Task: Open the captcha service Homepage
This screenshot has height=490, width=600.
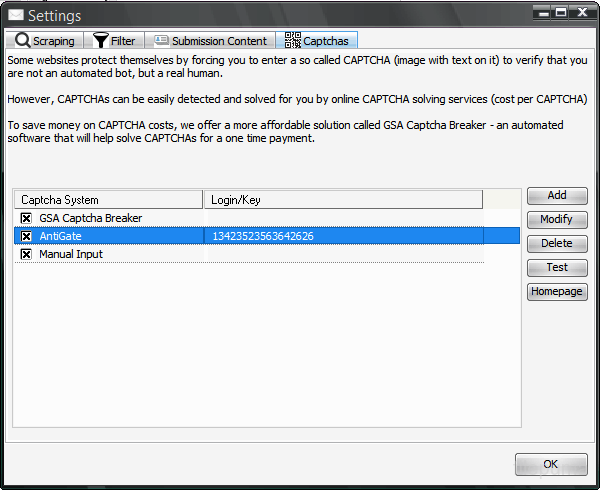Action: (556, 291)
